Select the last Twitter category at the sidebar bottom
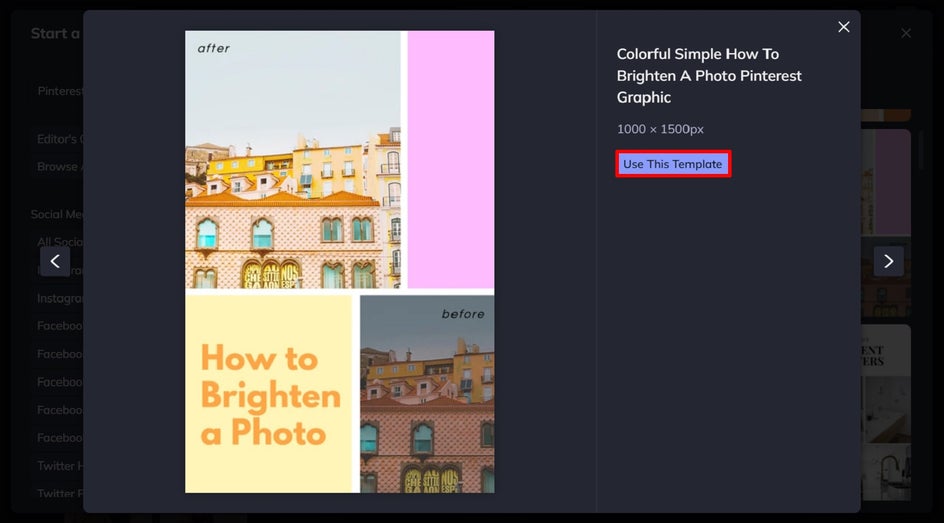The image size is (944, 523). coord(60,493)
